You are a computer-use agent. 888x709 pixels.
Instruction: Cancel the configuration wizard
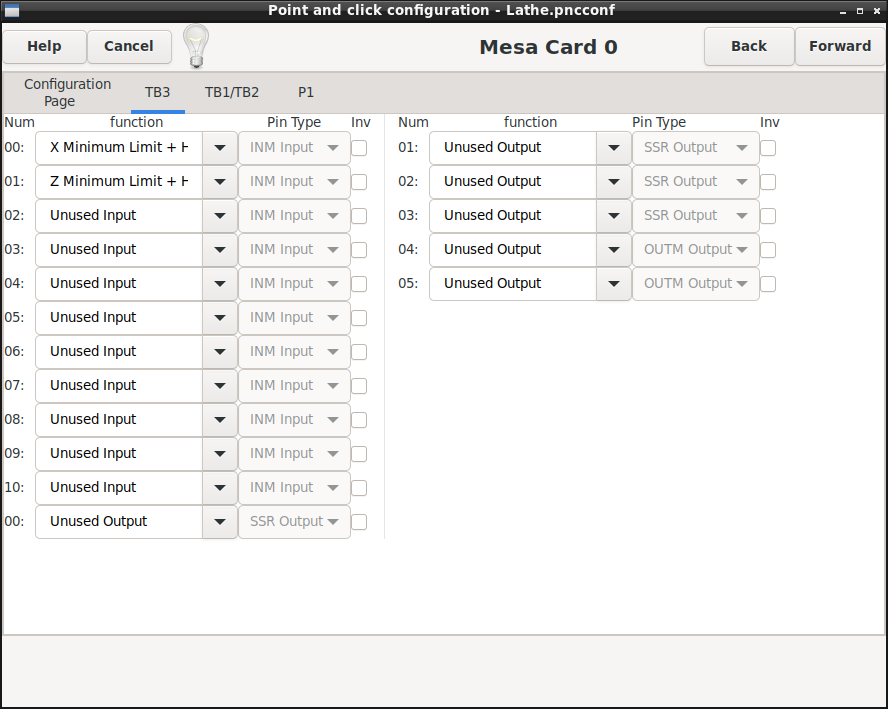coord(129,46)
